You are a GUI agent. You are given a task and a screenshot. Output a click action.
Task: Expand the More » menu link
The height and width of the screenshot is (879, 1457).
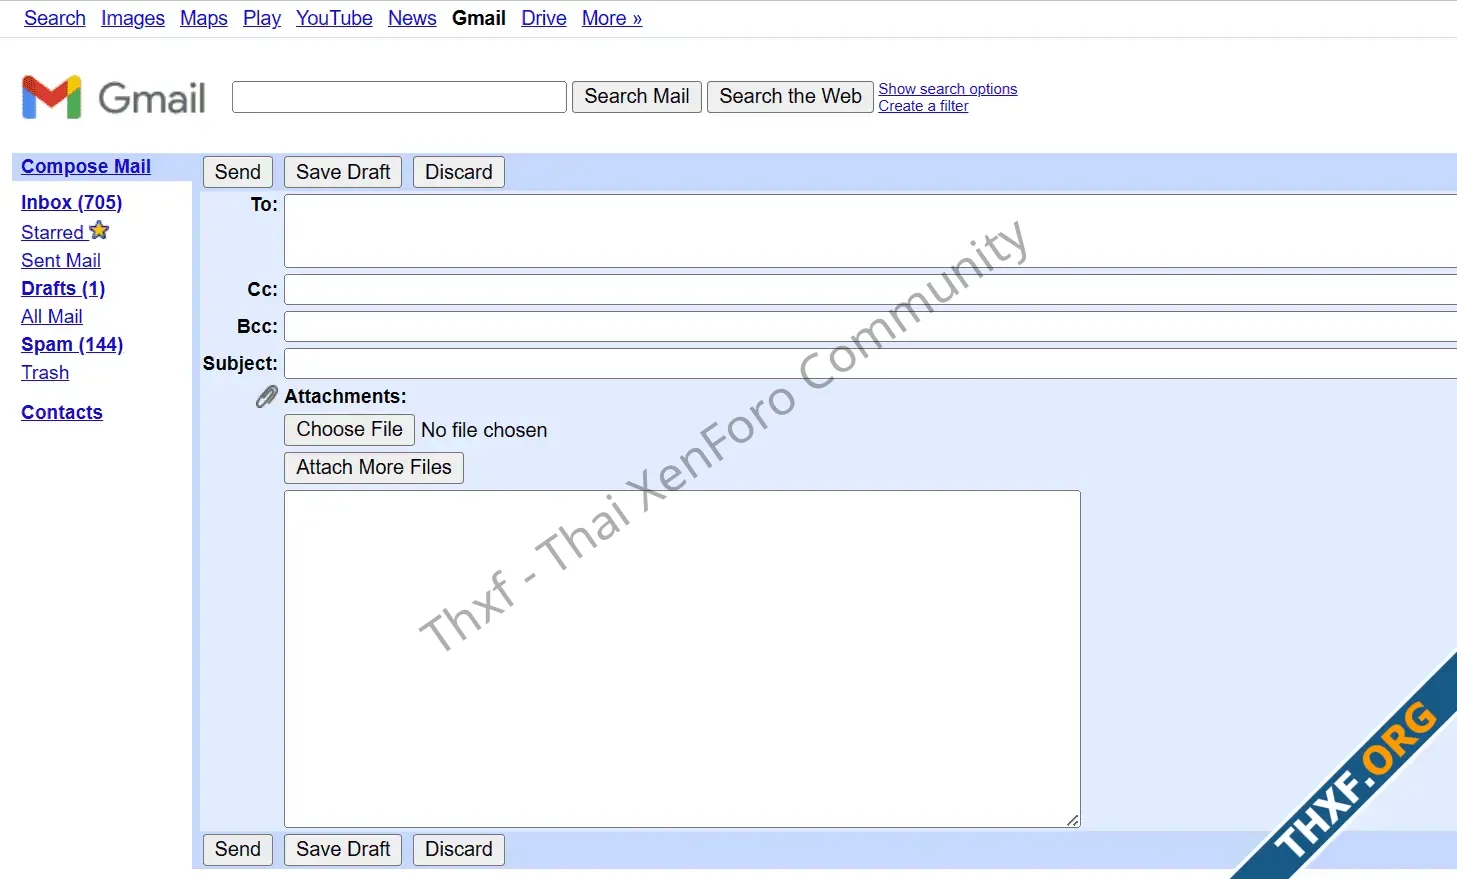coord(612,18)
